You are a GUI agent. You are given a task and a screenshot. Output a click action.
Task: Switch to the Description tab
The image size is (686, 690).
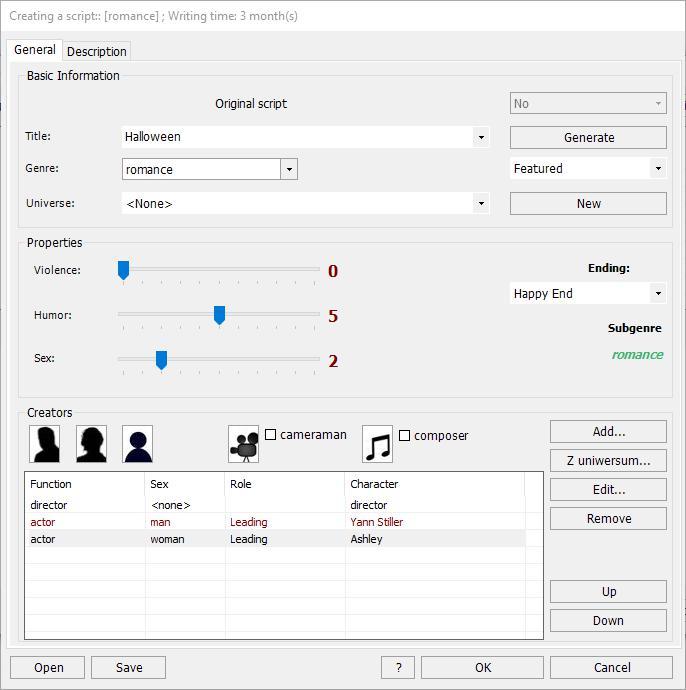coord(97,51)
